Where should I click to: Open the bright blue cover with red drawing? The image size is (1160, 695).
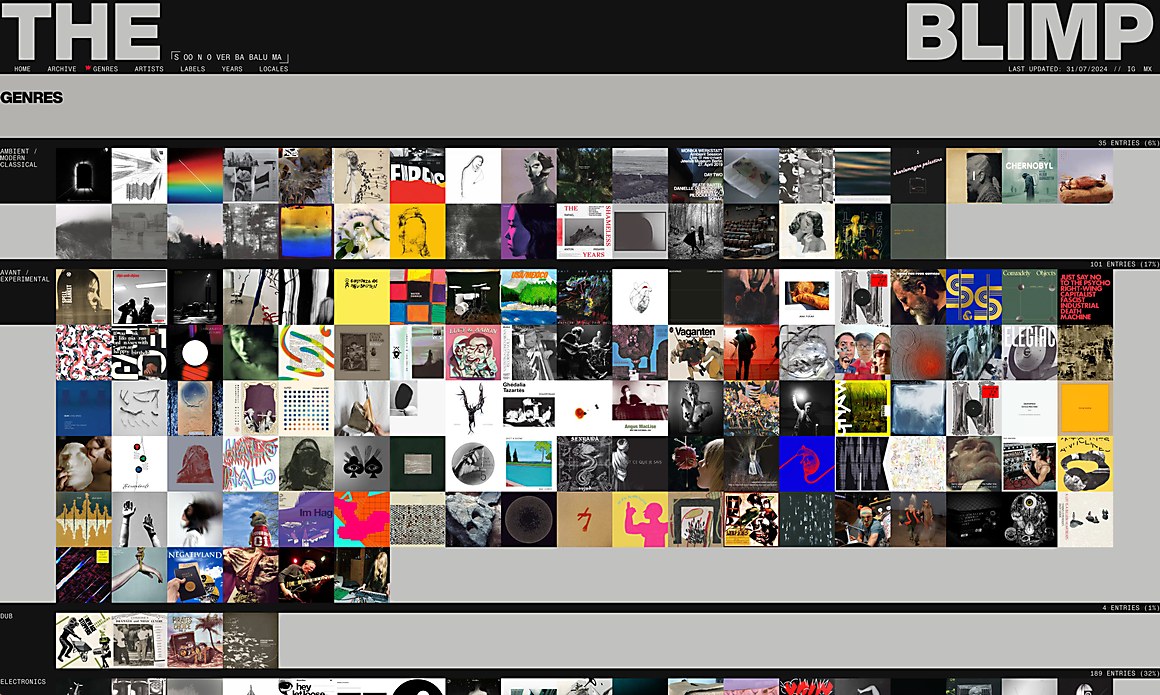[x=806, y=464]
